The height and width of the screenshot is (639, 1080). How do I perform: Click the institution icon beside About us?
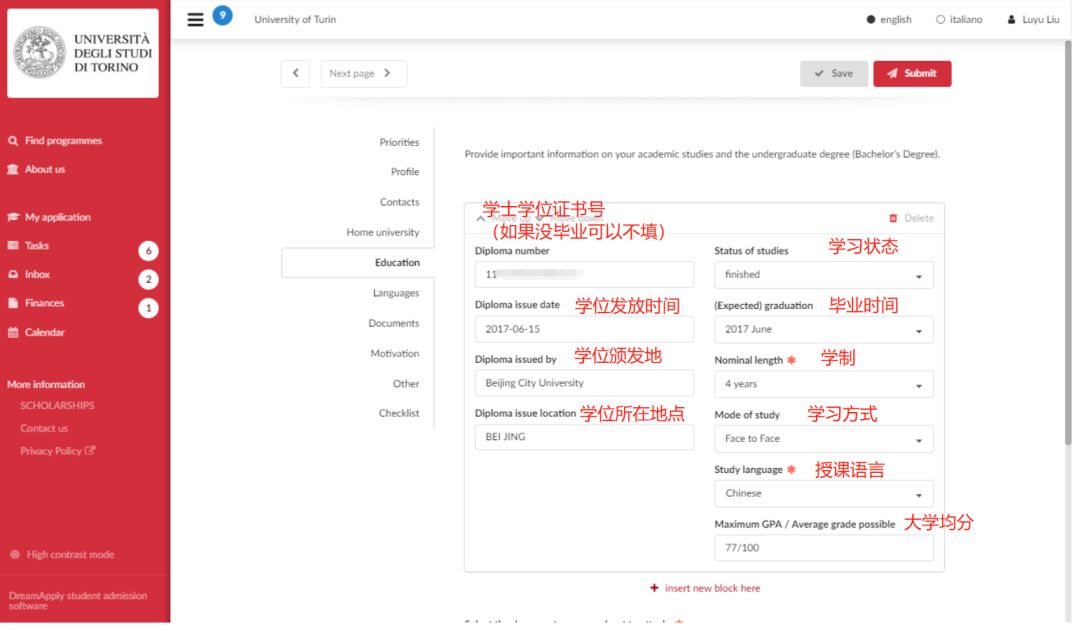13,169
